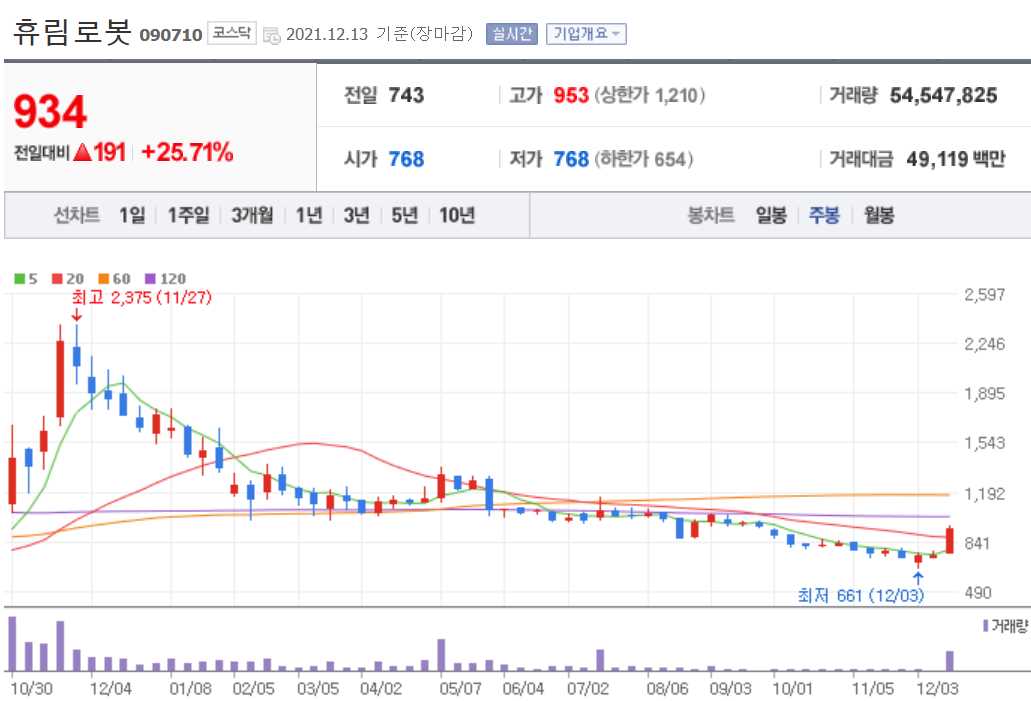Viewport: 1031px width, 701px height.
Task: Switch to the 월봉 monthly candle chart
Action: pos(879,215)
